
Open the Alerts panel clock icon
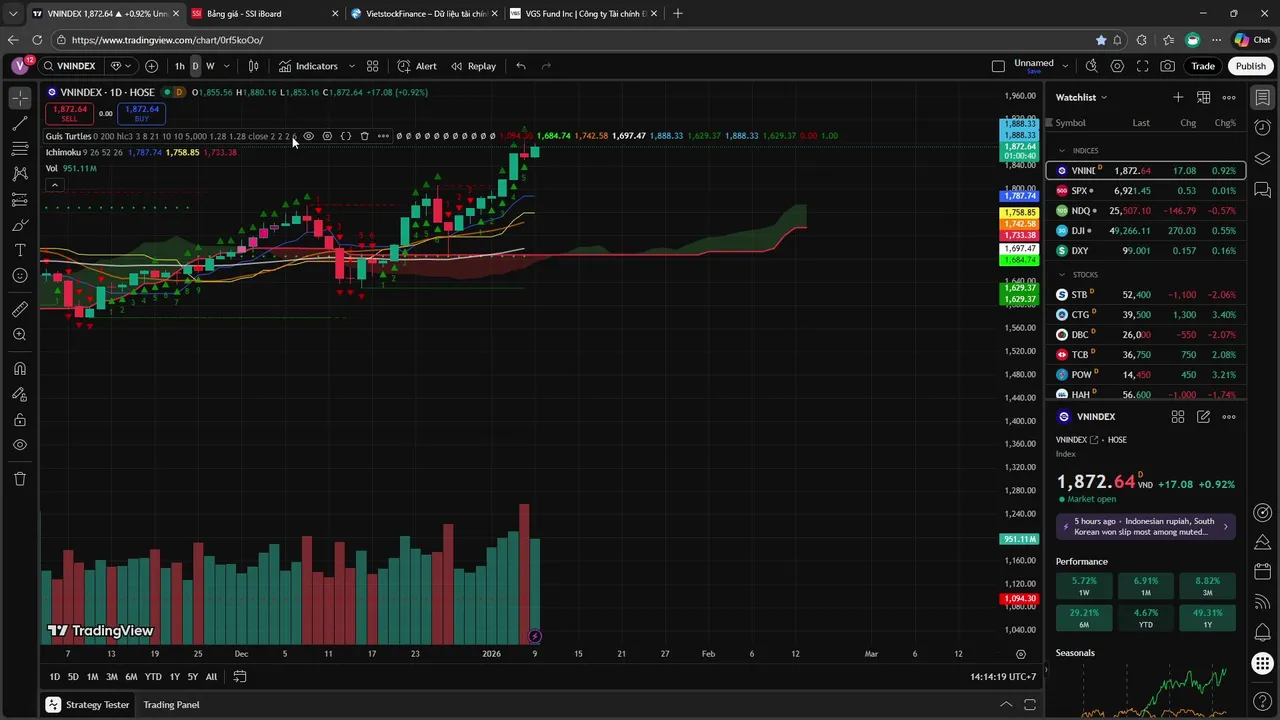coord(1263,128)
